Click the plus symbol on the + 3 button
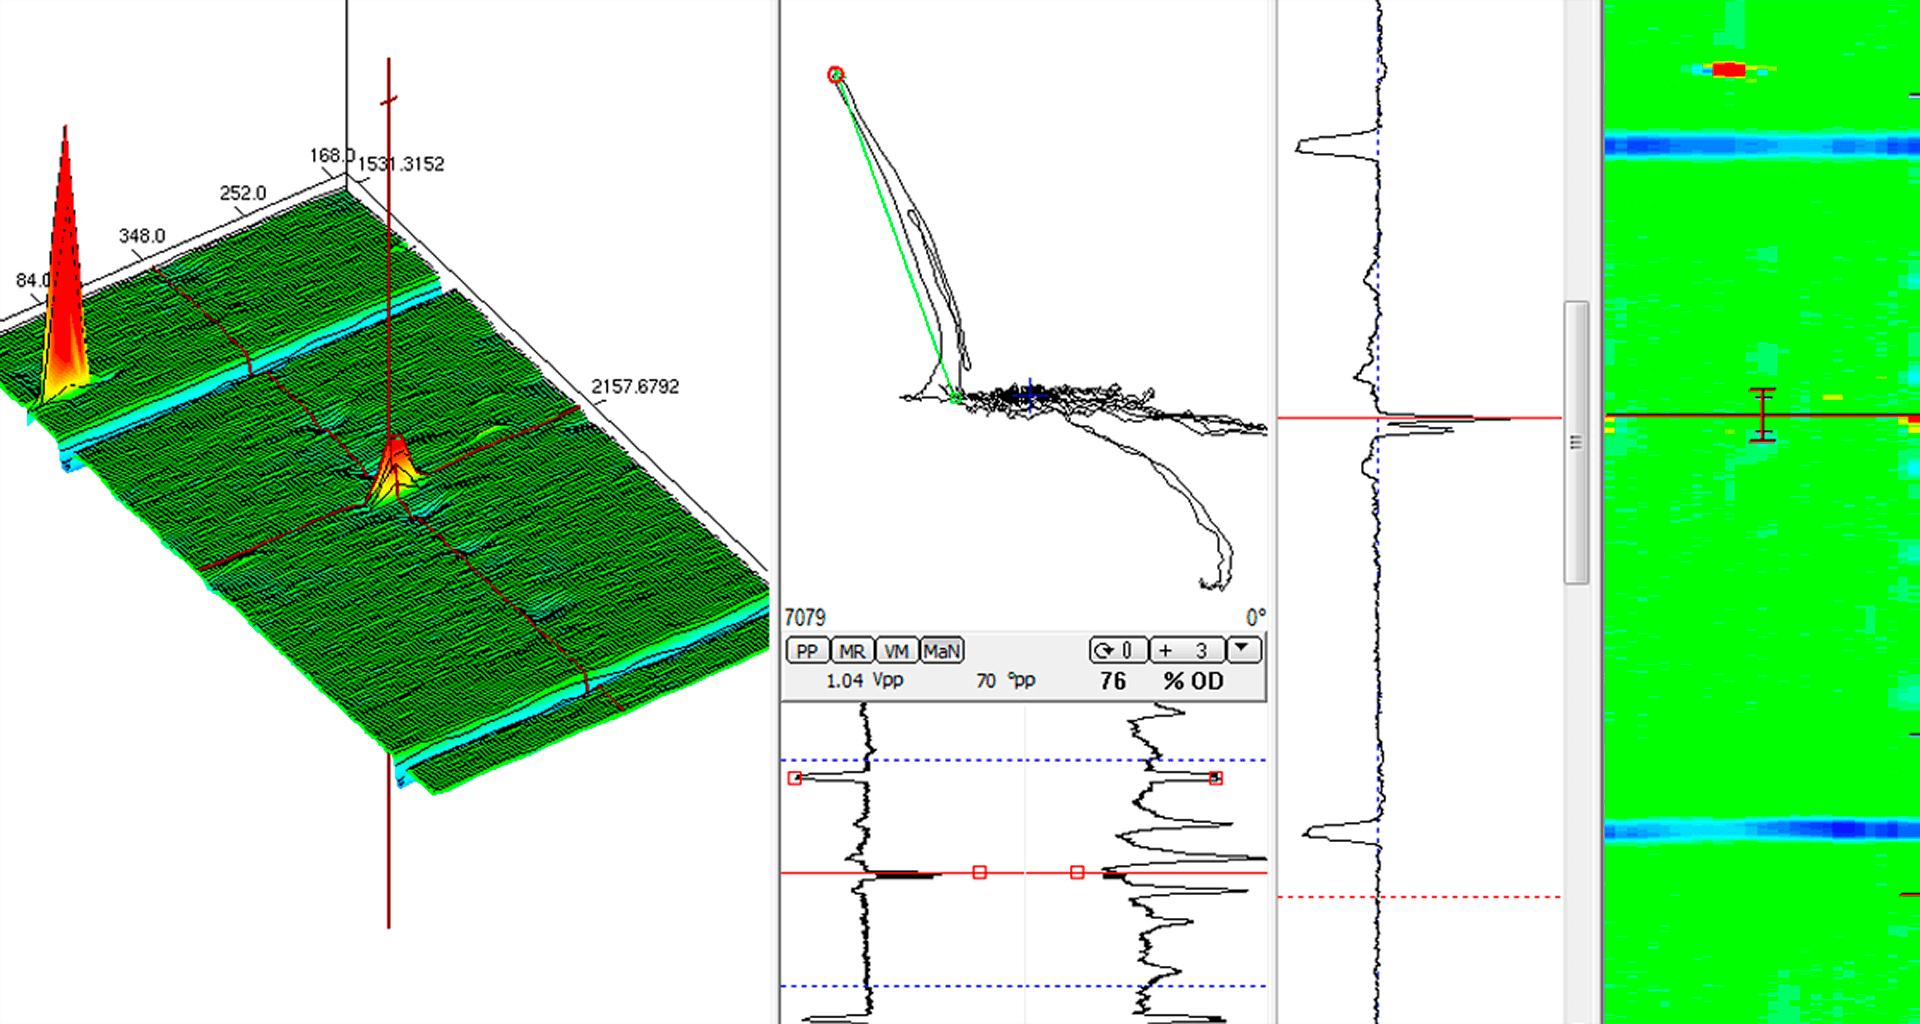Viewport: 1920px width, 1024px height. click(1165, 650)
